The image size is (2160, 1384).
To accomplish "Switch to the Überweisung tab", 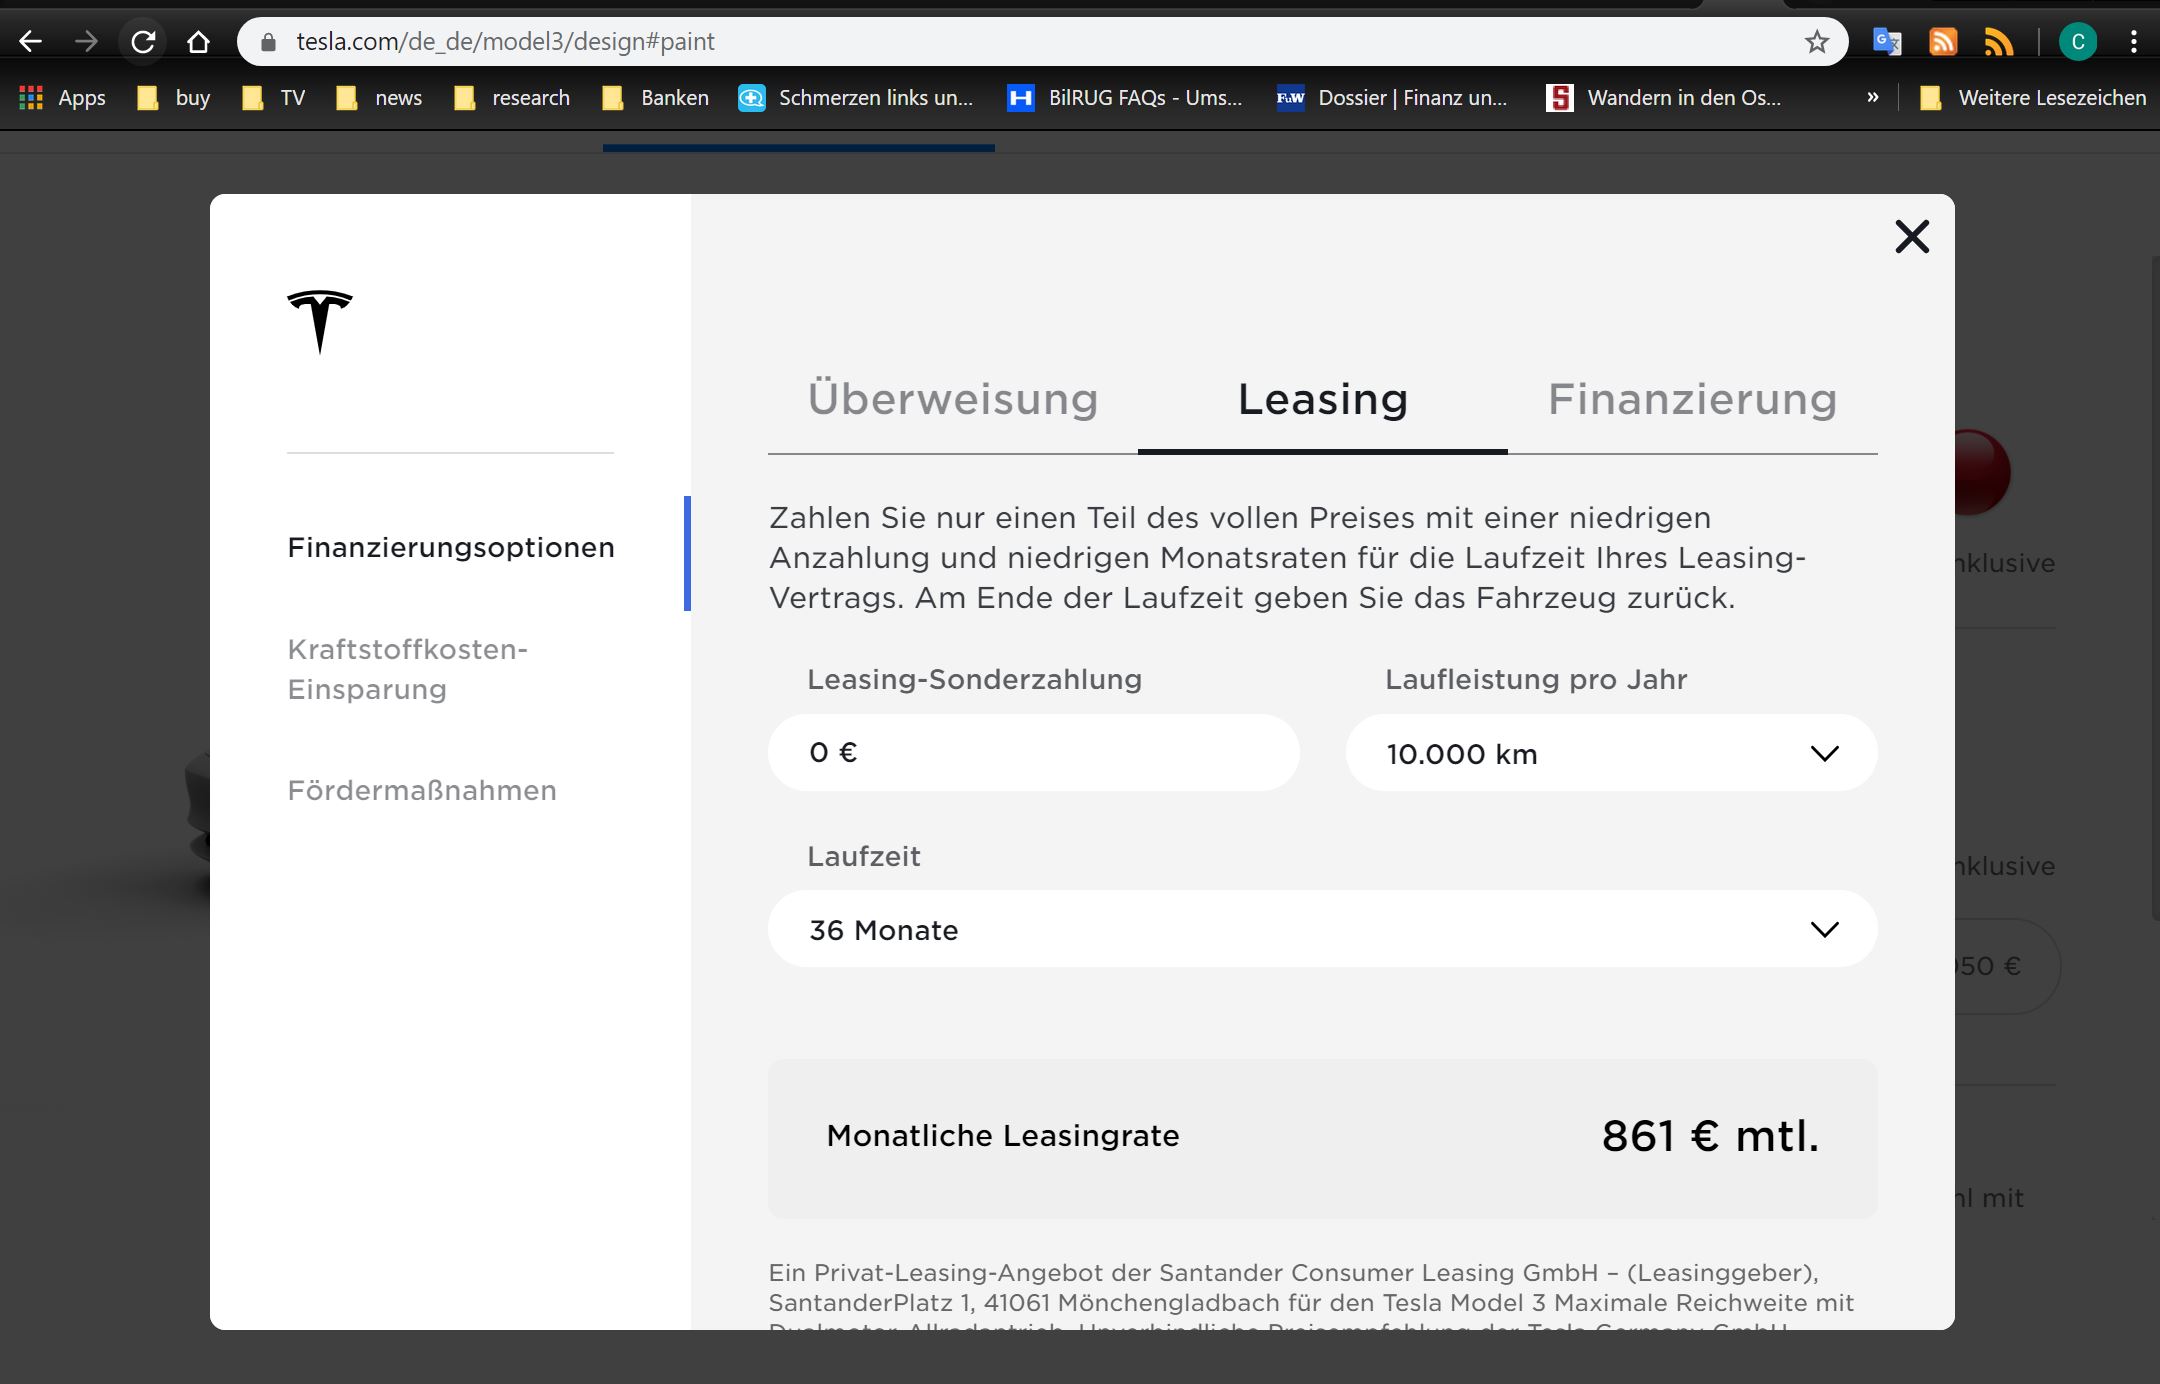I will click(952, 399).
